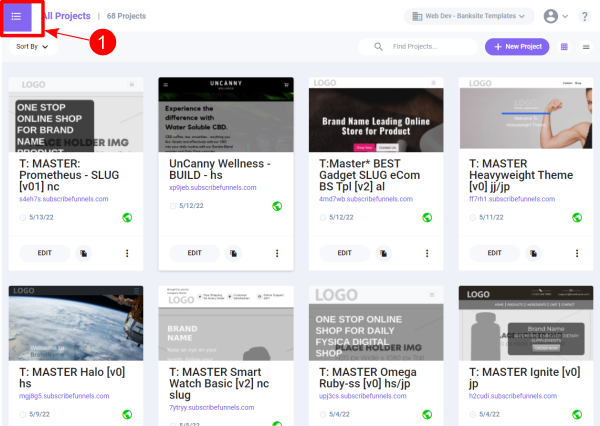Open three-dot menu on BEST Gadget card
The image size is (600, 426).
pyautogui.click(x=427, y=253)
